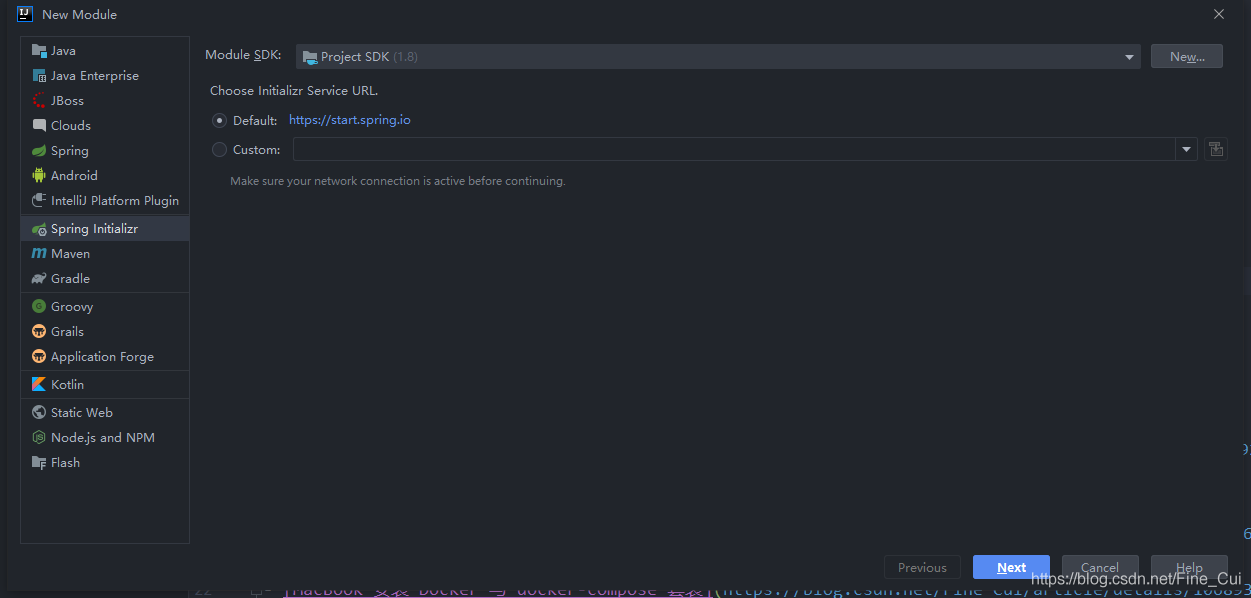Screen dimensions: 1251x598
Task: Click the Groovy green icon
Action: click(39, 307)
